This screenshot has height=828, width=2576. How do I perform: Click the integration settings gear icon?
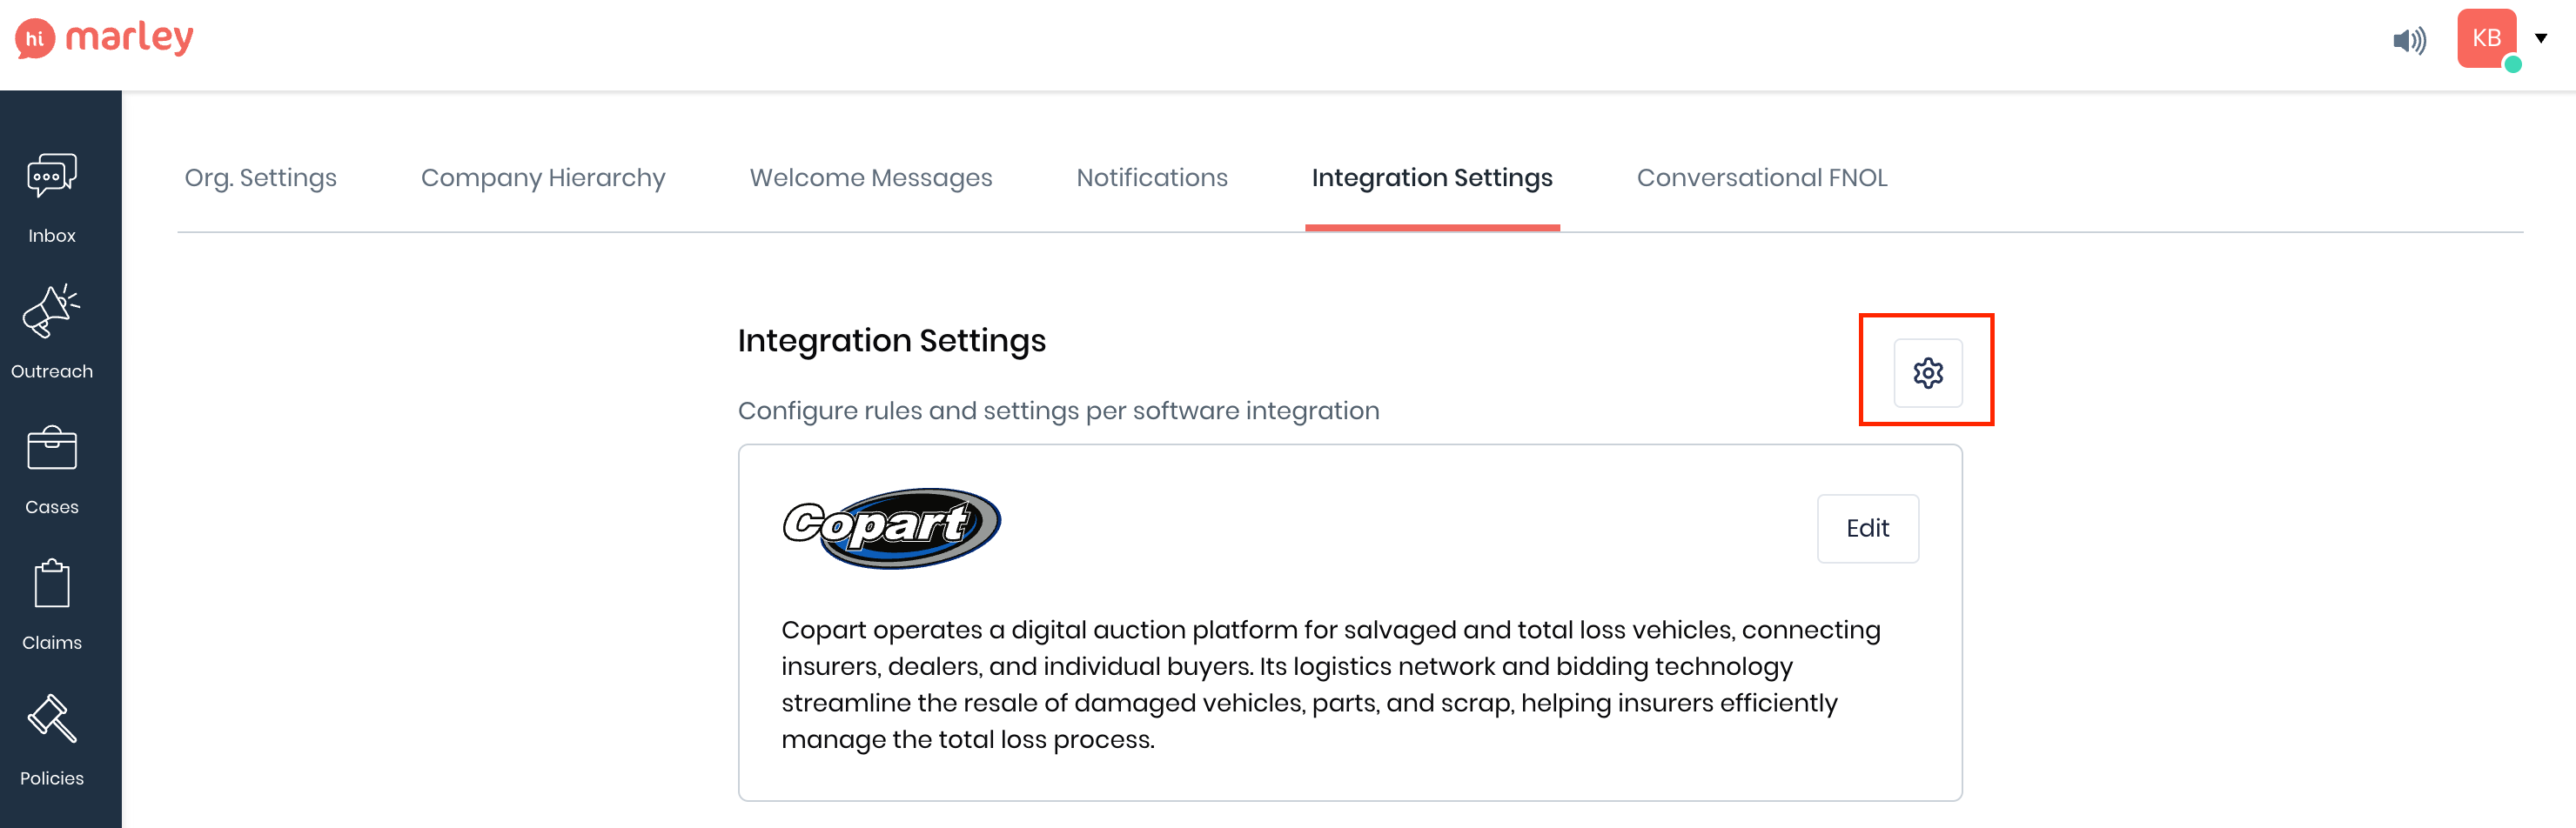1927,373
